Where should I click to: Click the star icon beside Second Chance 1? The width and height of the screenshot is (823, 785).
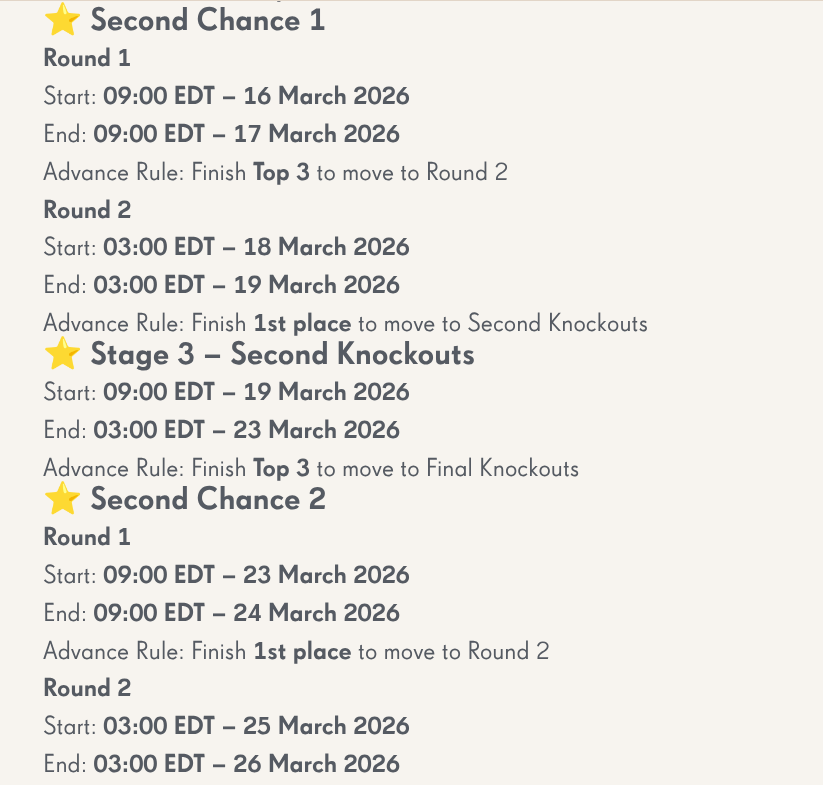62,20
